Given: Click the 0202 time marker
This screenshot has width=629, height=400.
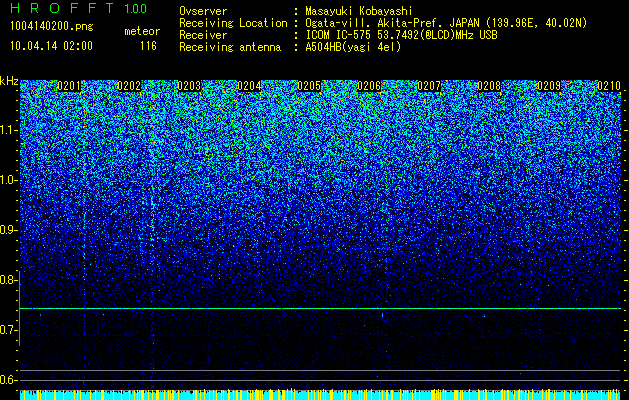Looking at the screenshot, I should click(129, 86).
